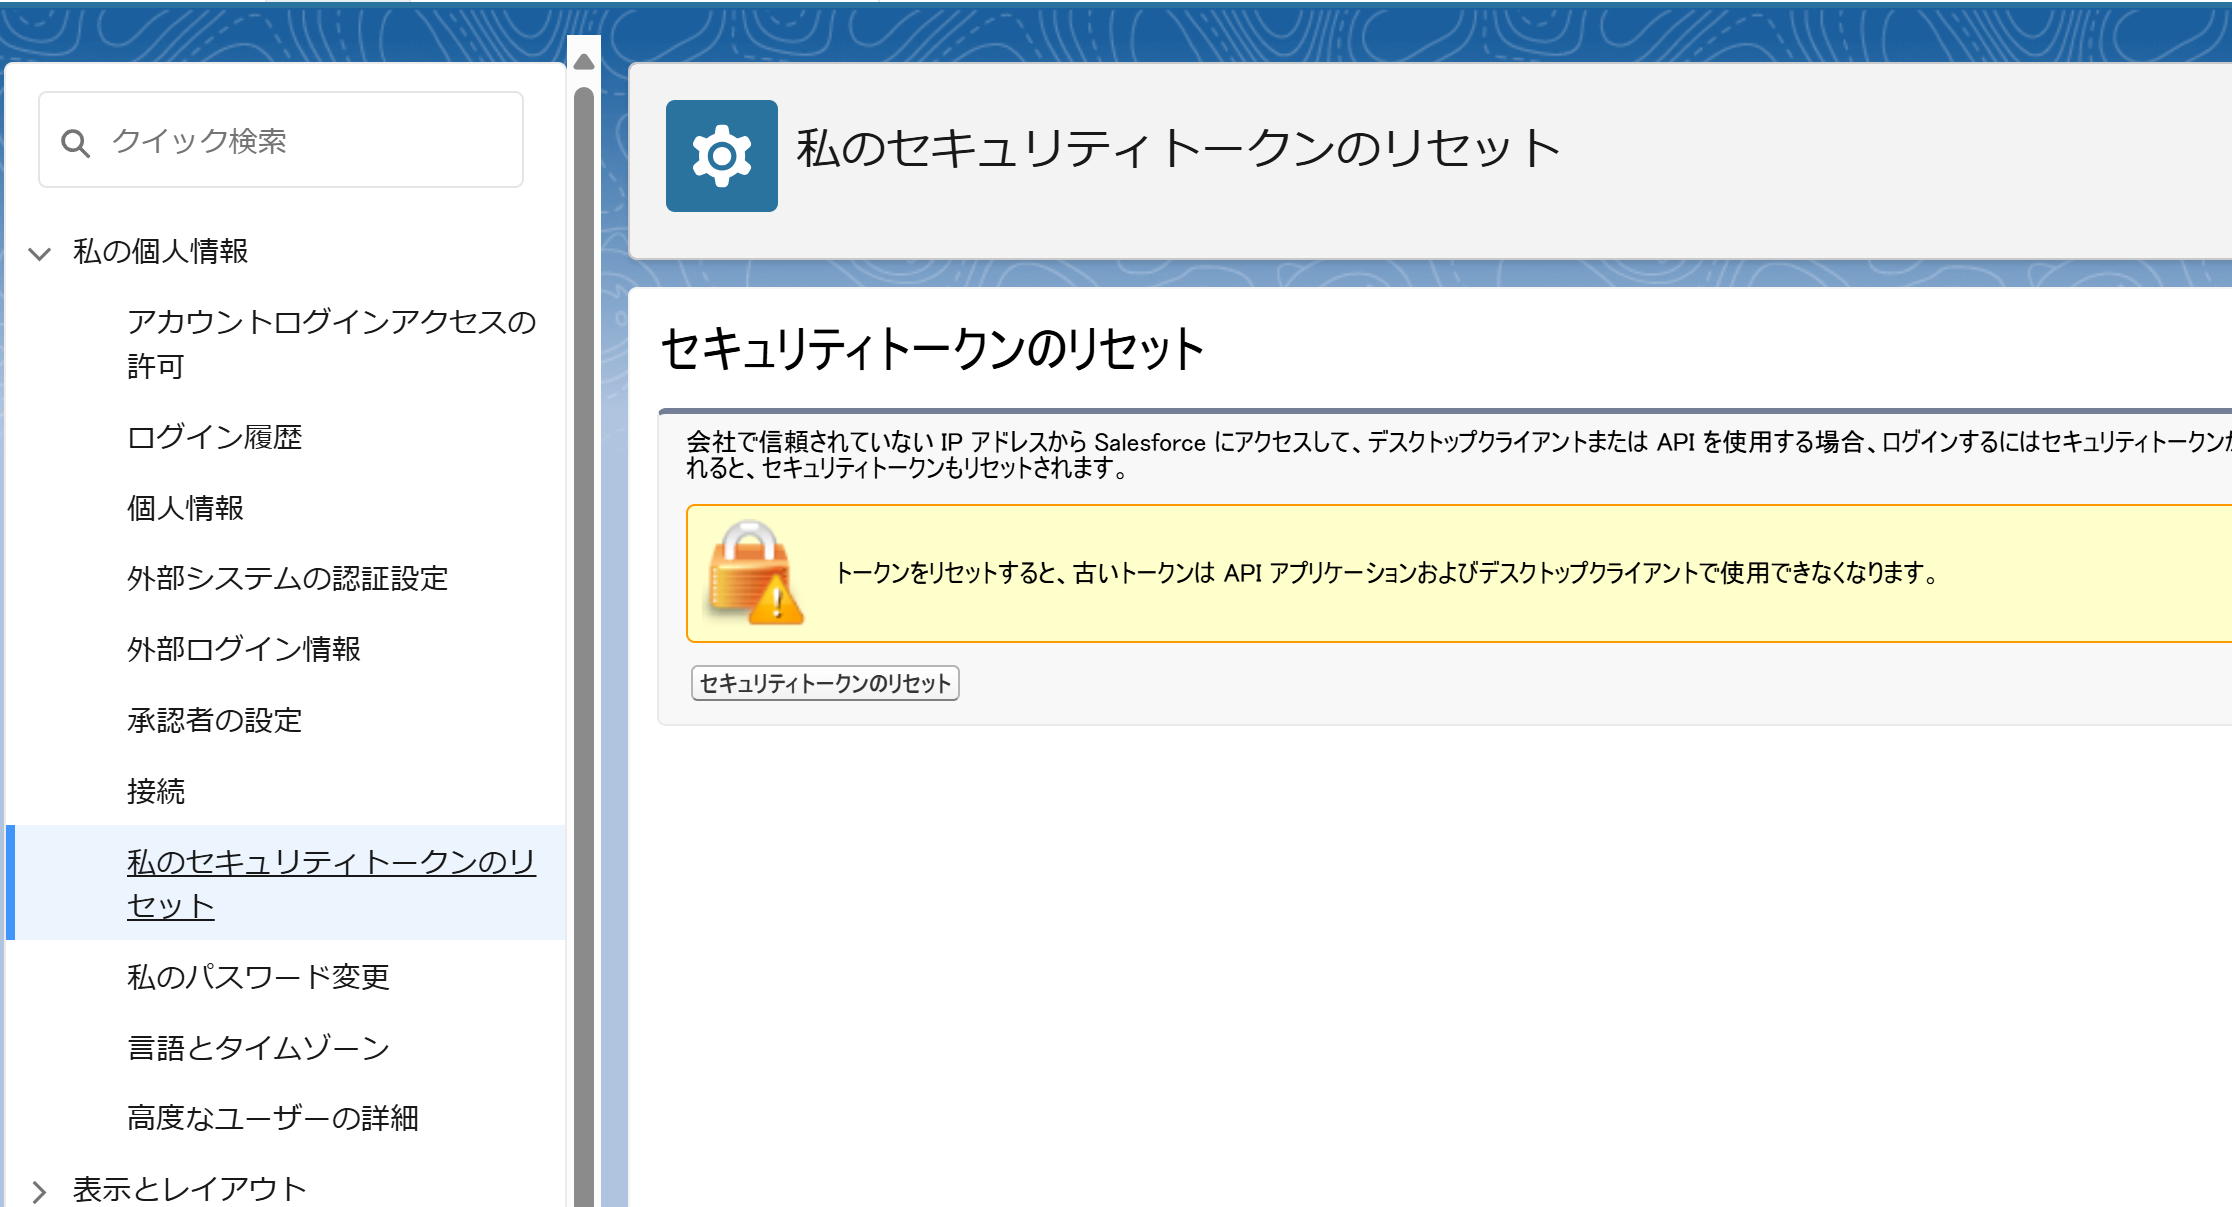Image resolution: width=2232 pixels, height=1207 pixels.
Task: Click the gear setup icon in header
Action: (x=721, y=155)
